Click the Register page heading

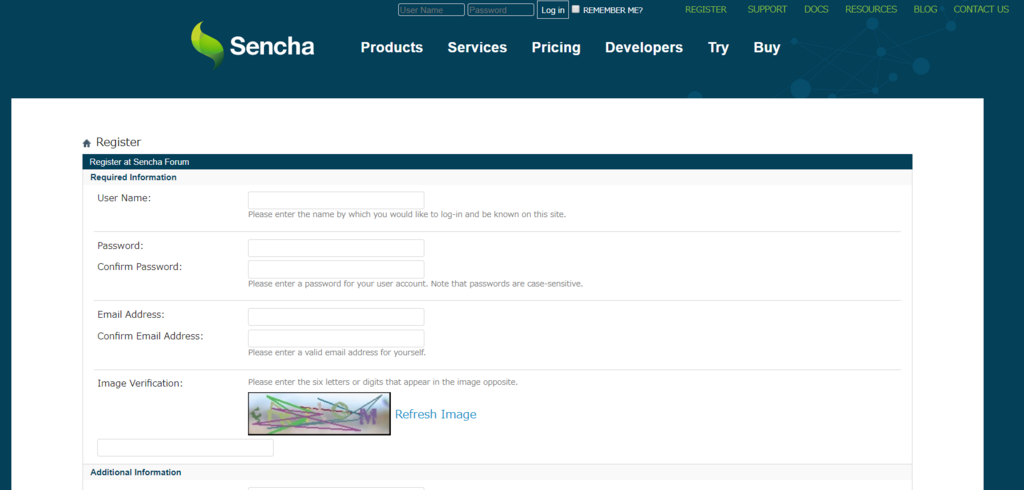[118, 142]
